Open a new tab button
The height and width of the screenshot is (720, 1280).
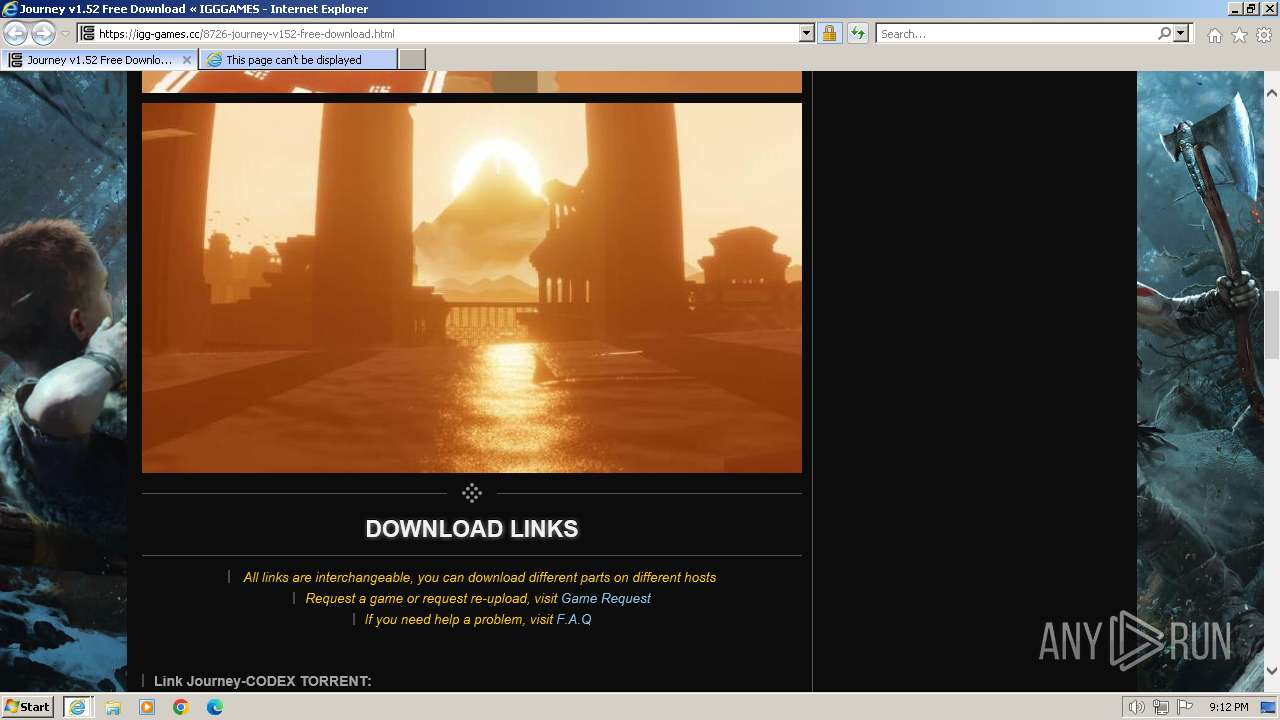pos(412,60)
